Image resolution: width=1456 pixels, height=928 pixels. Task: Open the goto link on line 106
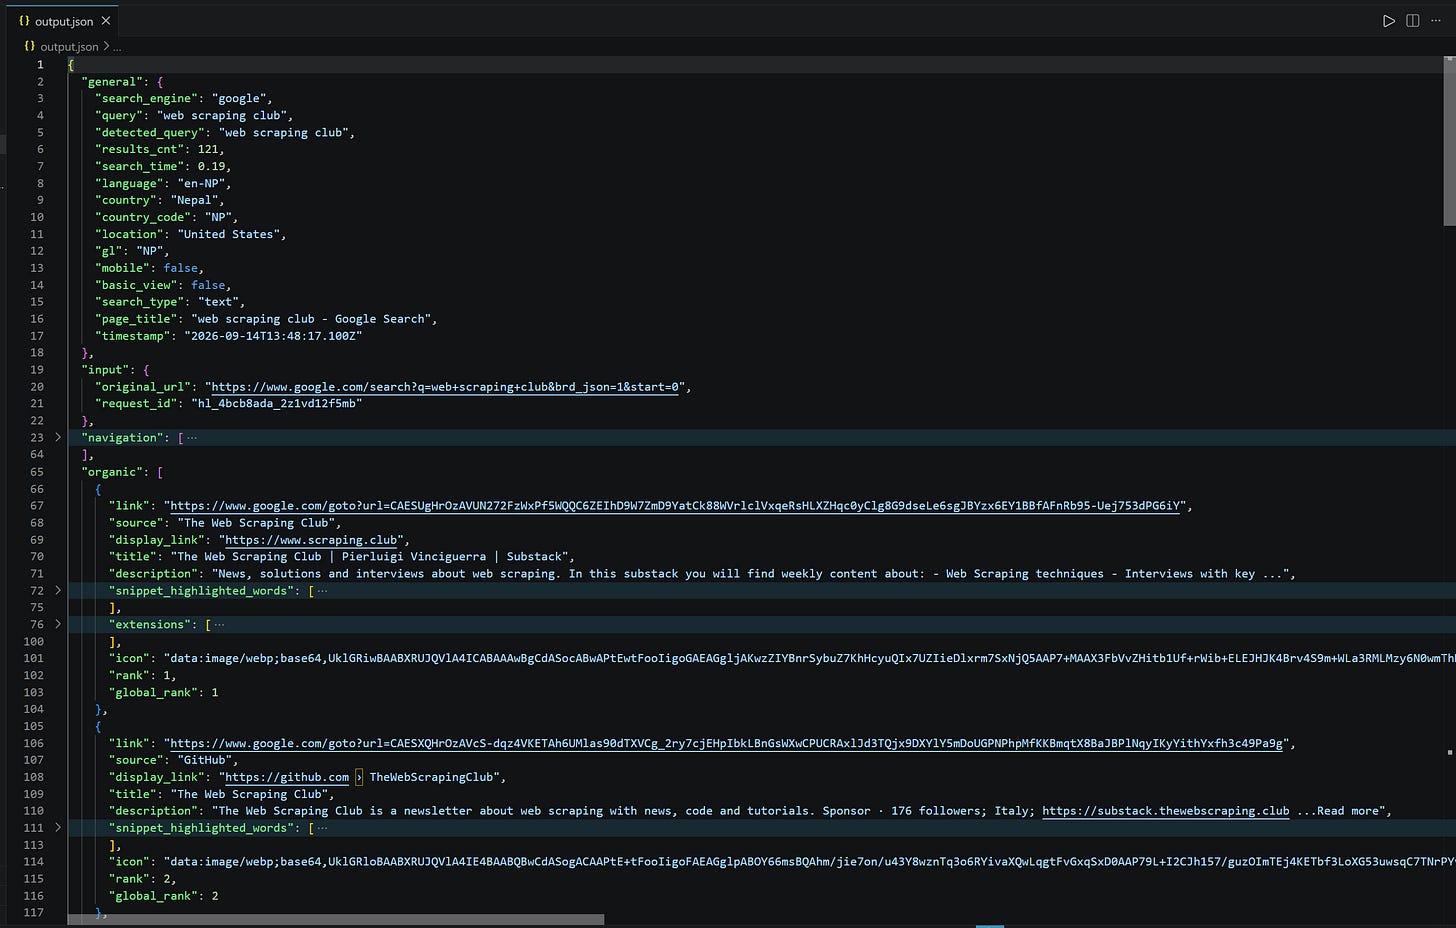(727, 743)
